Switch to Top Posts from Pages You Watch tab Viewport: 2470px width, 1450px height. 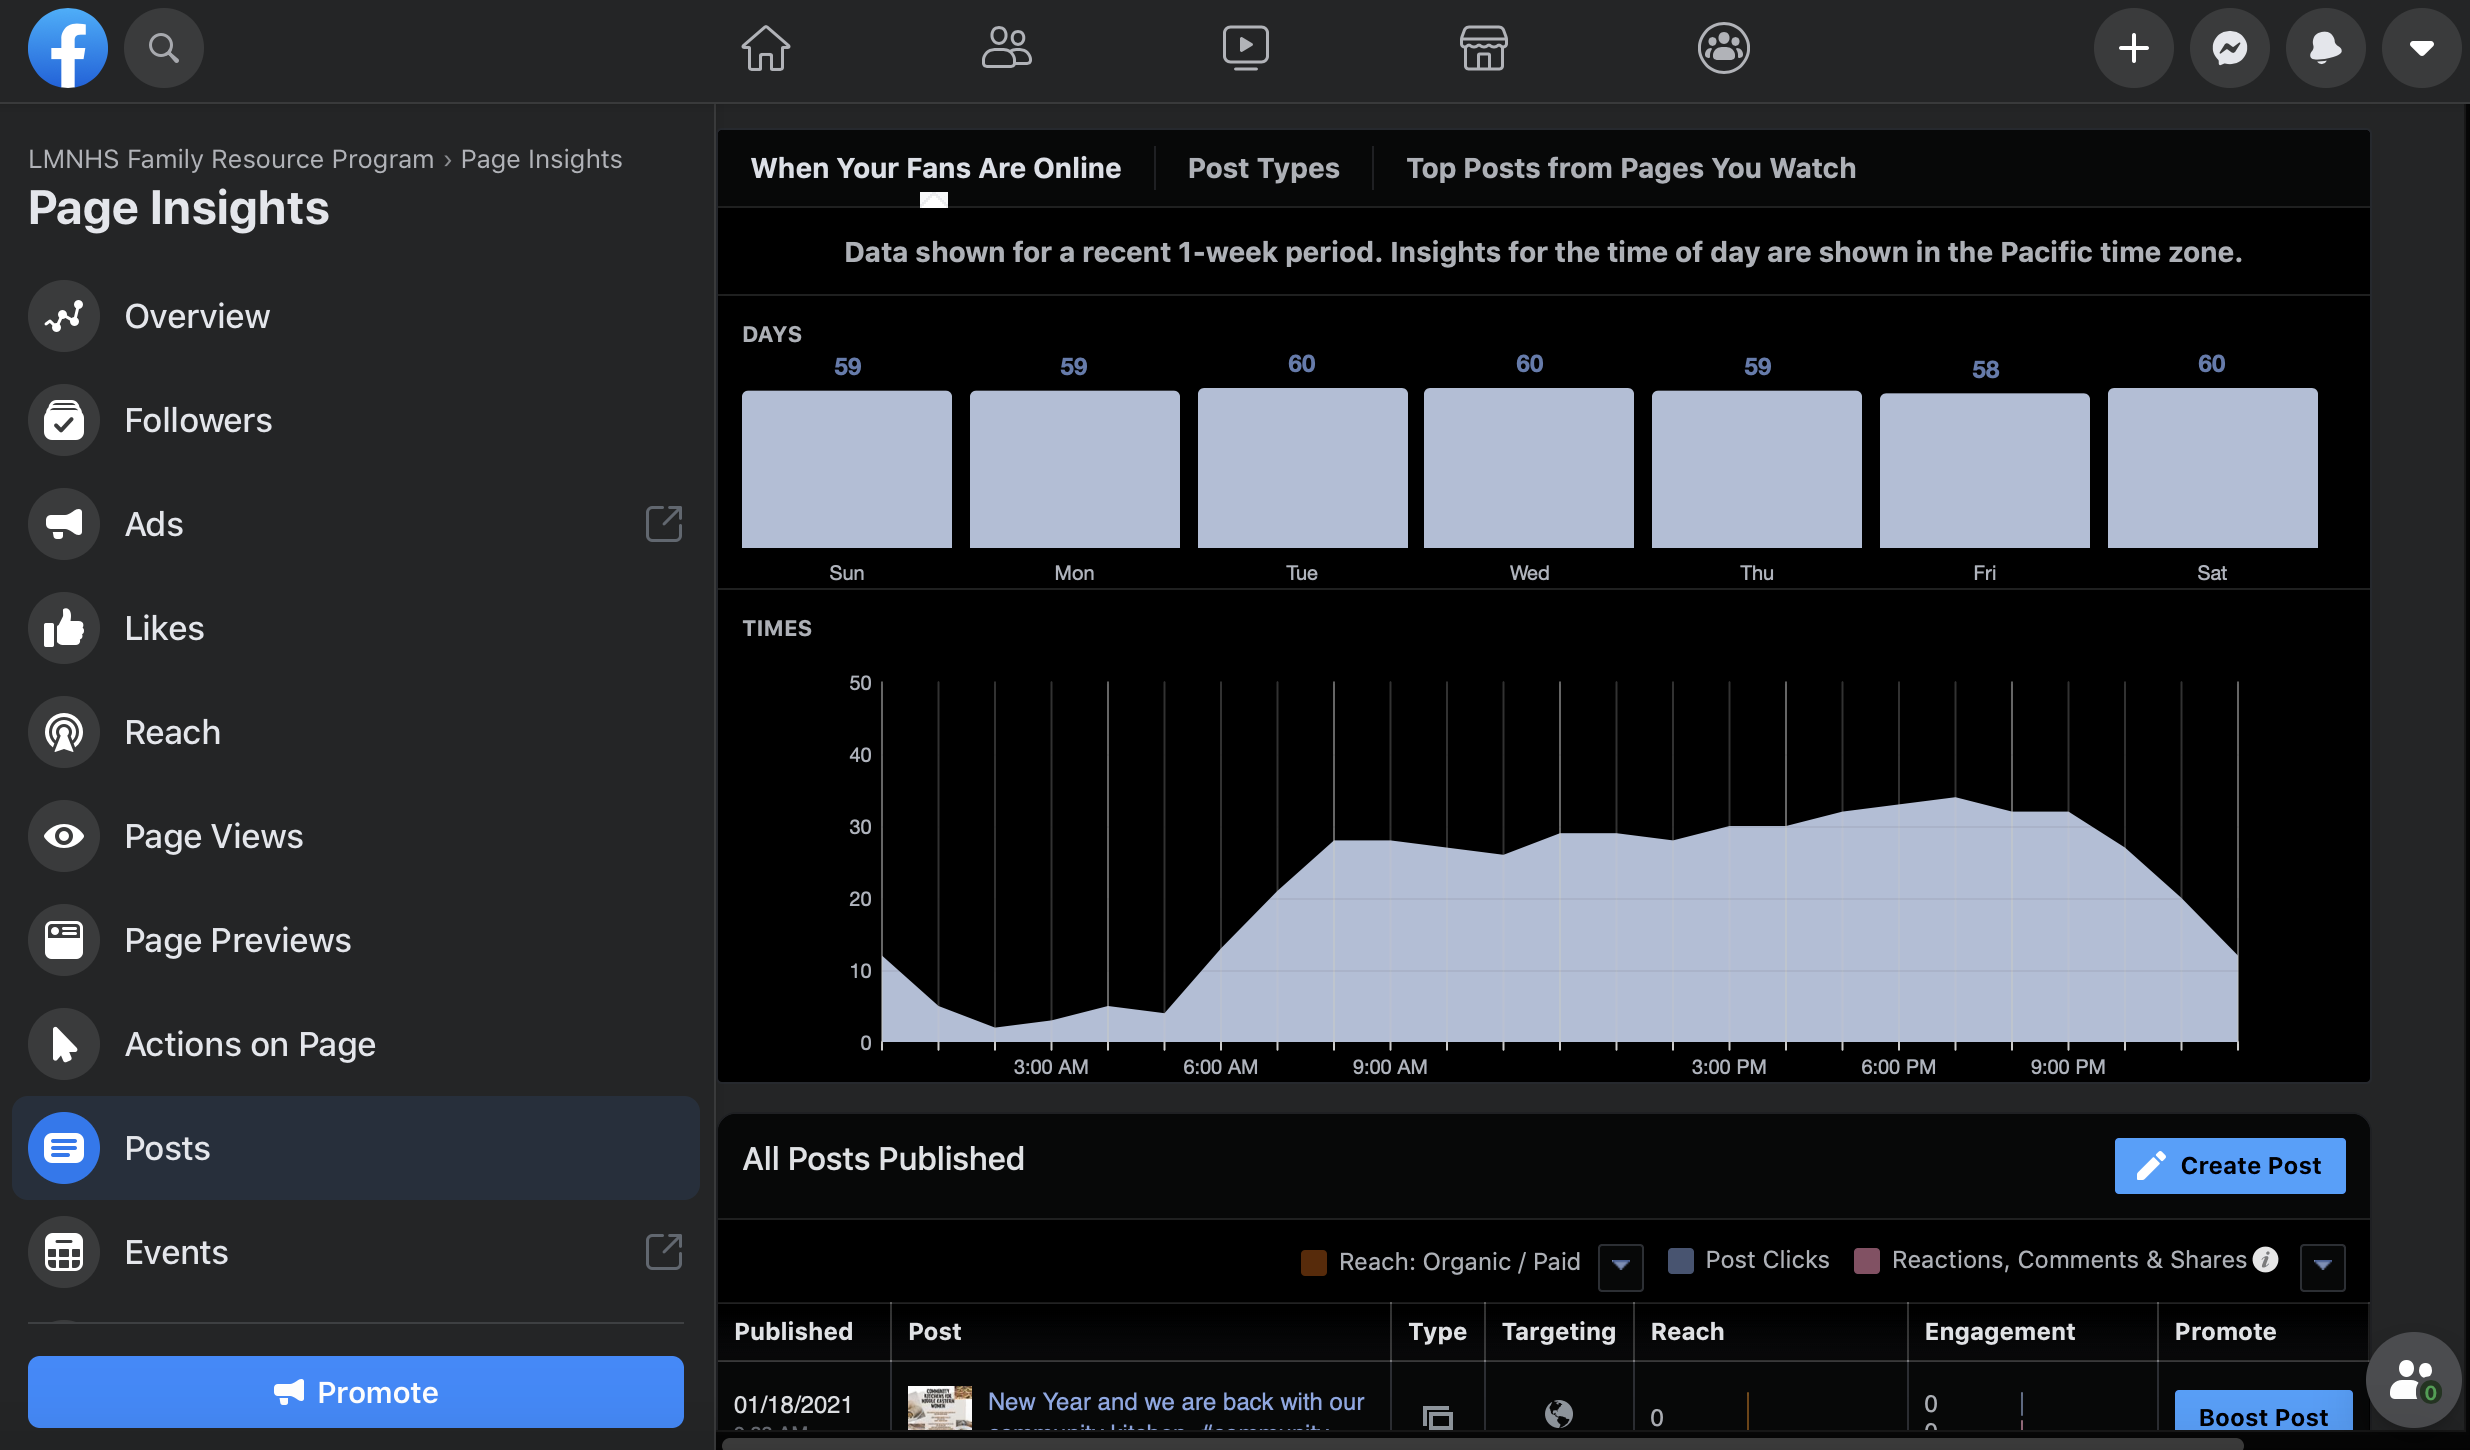[x=1630, y=168]
